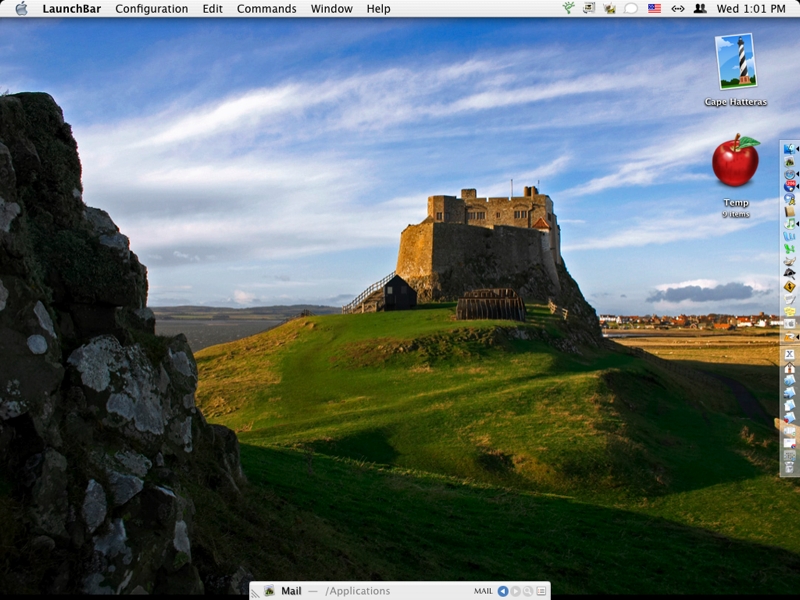Click the magnifier search icon in LaunchBar
The height and width of the screenshot is (600, 800).
tap(528, 591)
